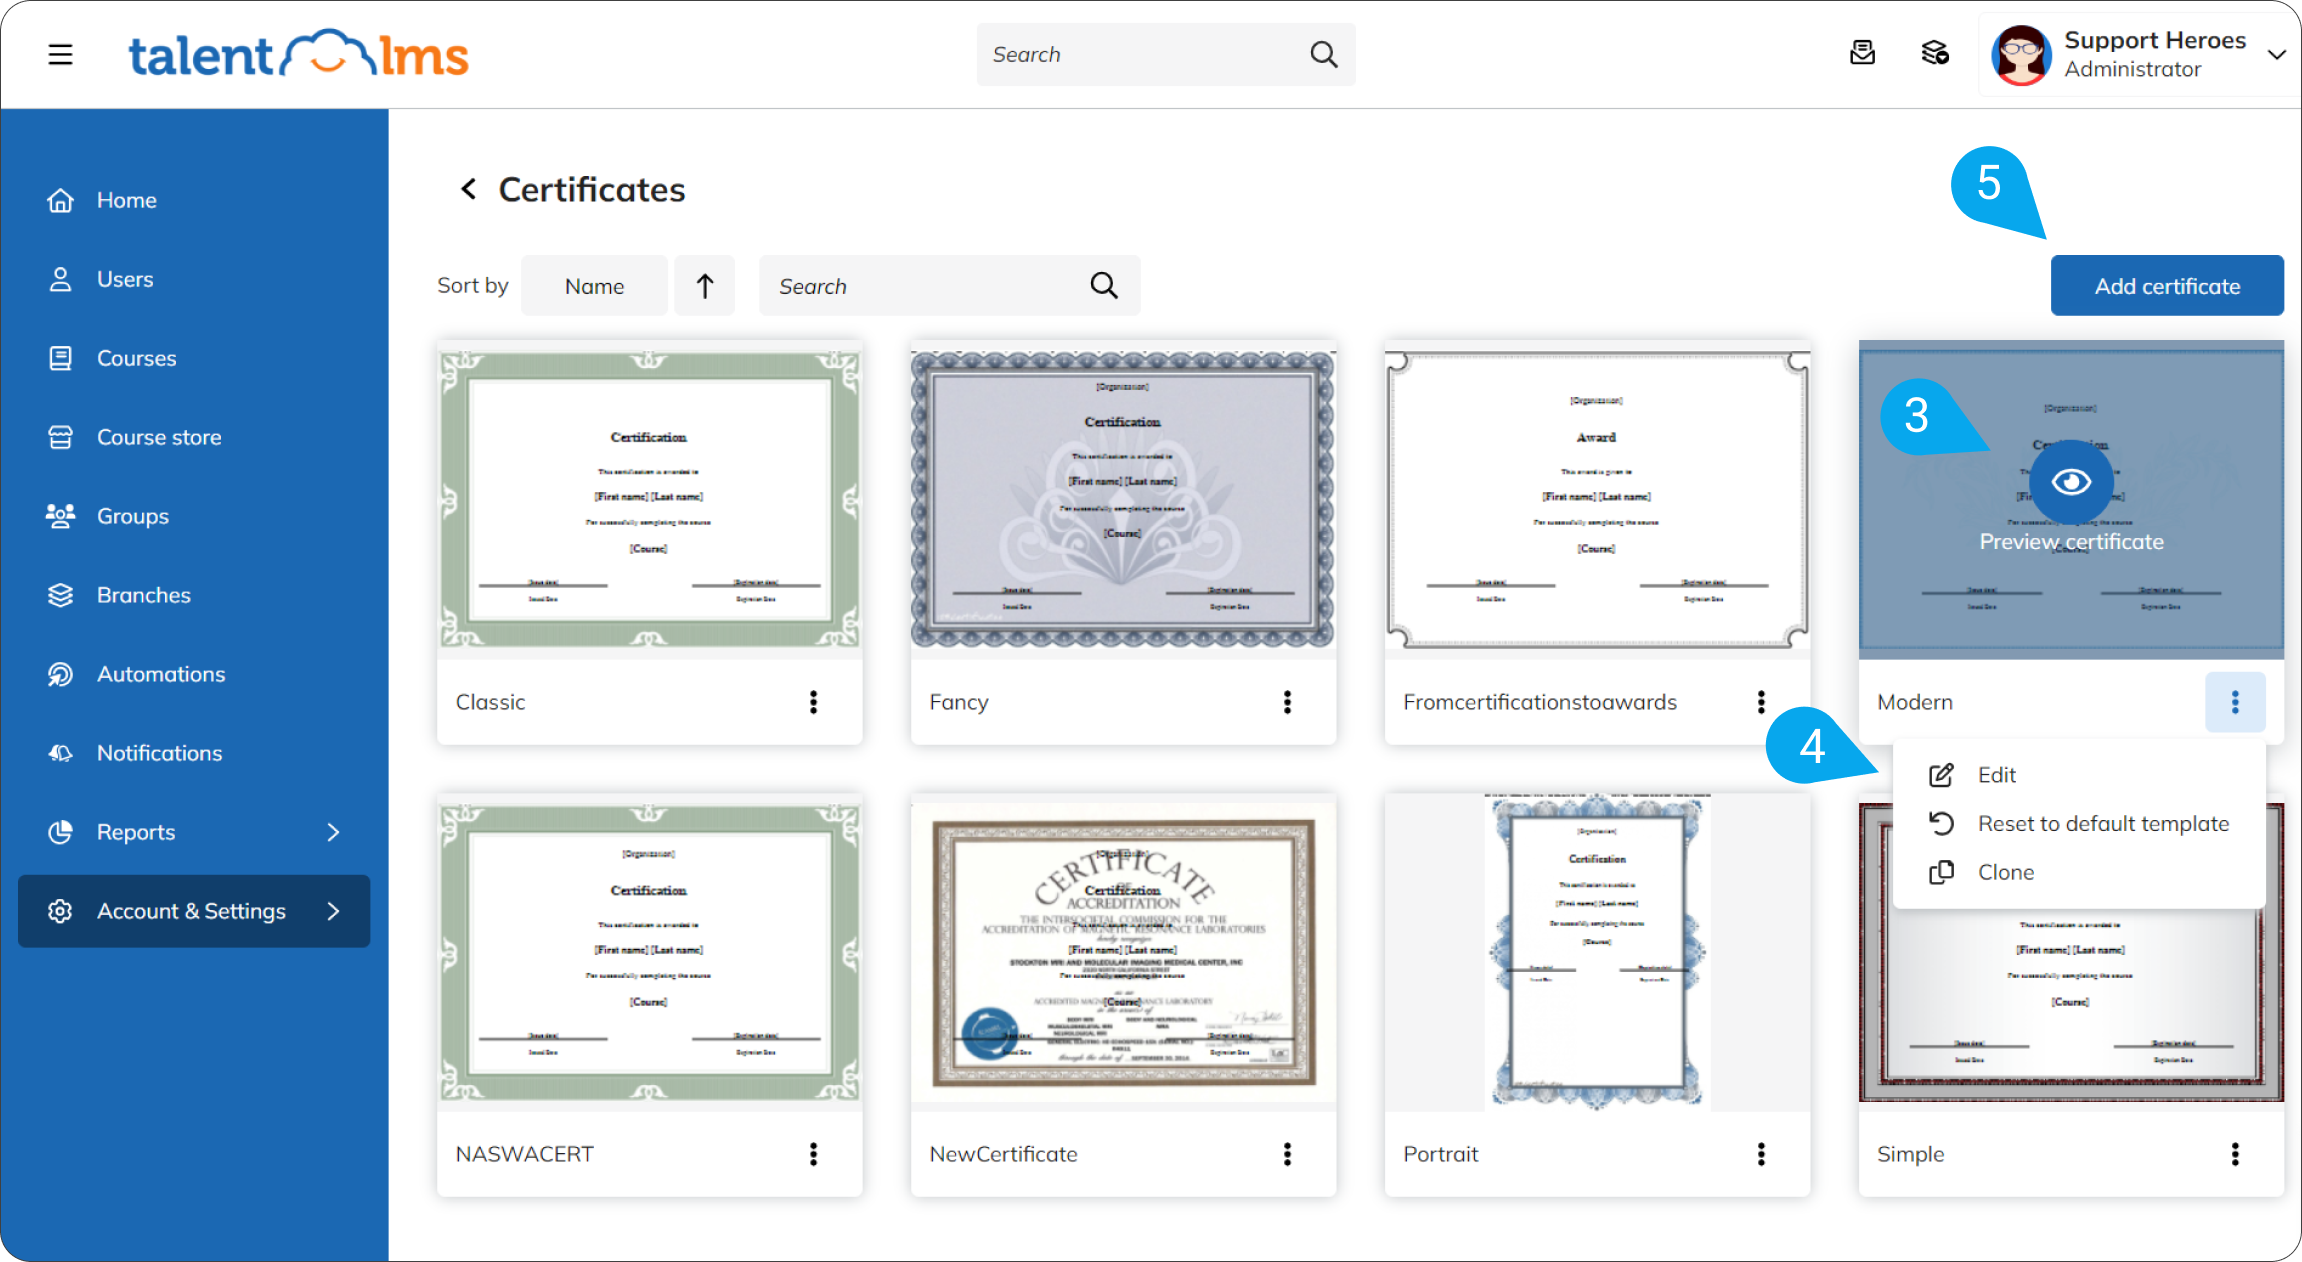Open the hamburger menu
Viewport: 2302px width, 1262px height.
tap(60, 54)
